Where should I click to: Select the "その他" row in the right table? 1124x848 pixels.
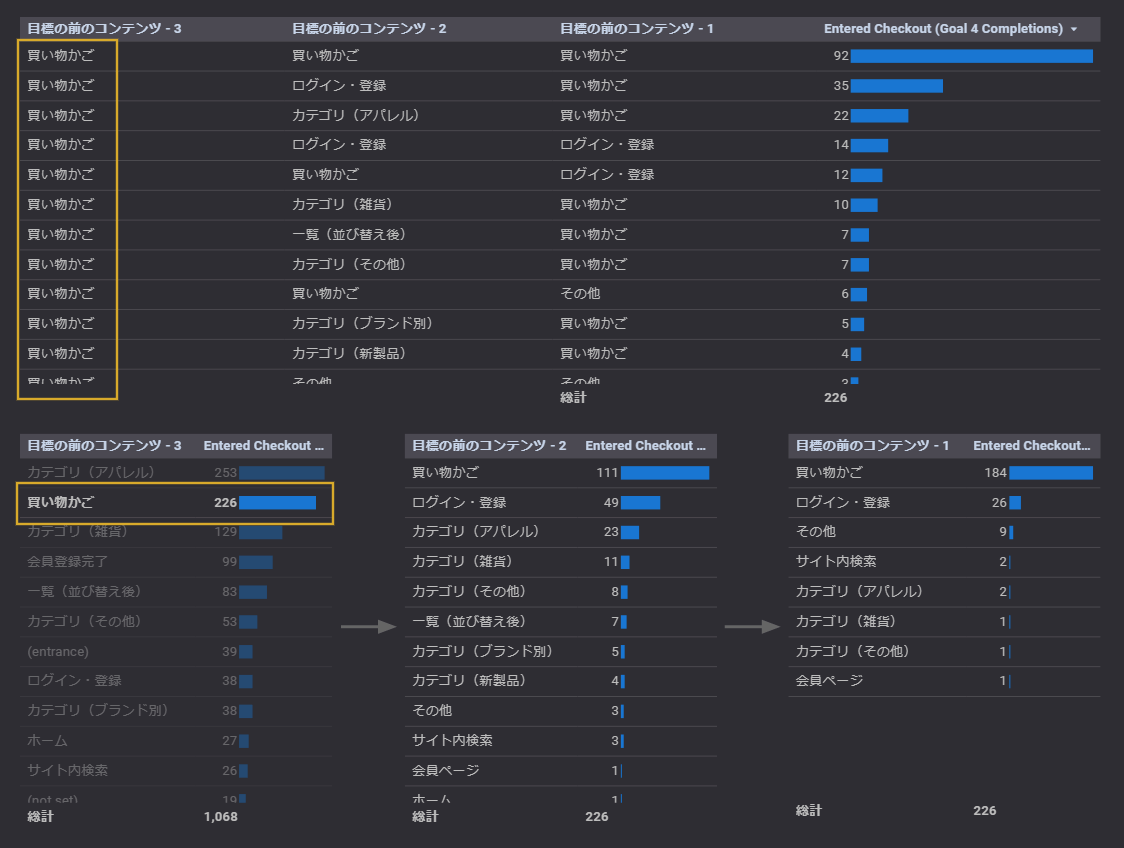click(815, 532)
